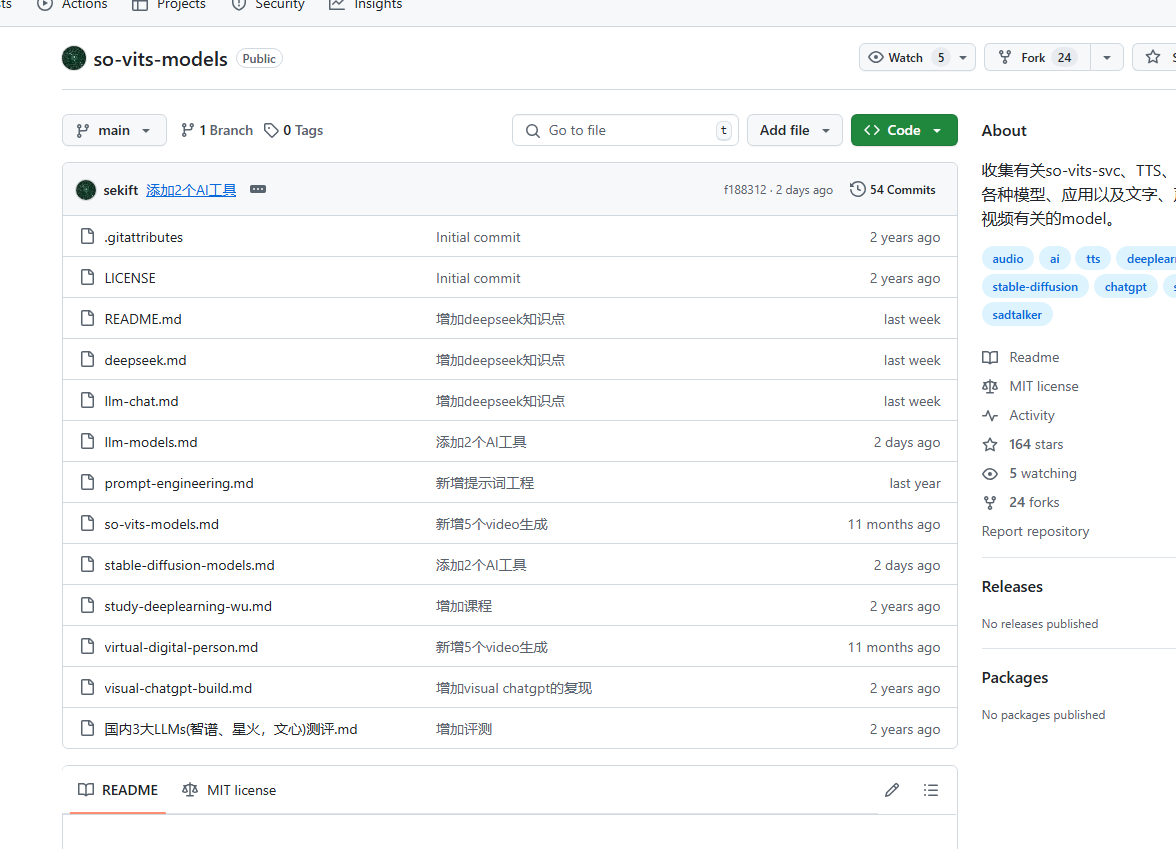Click the file icon for visual-chatgpt-build.md
Image resolution: width=1176 pixels, height=849 pixels.
coord(87,688)
